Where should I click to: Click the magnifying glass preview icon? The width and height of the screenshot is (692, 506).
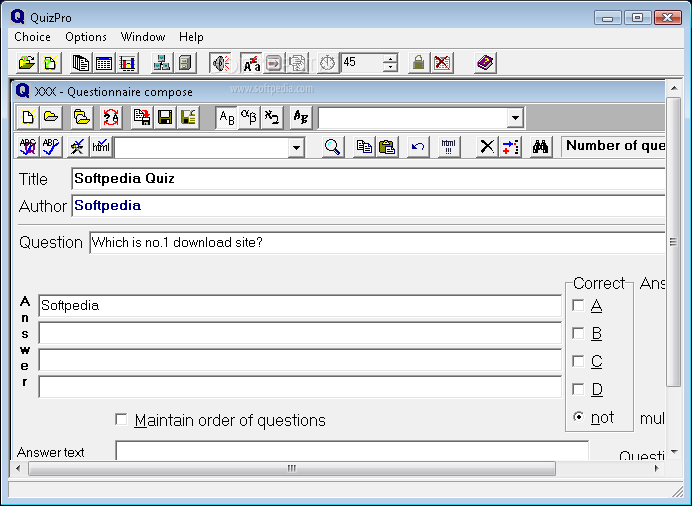click(x=332, y=146)
